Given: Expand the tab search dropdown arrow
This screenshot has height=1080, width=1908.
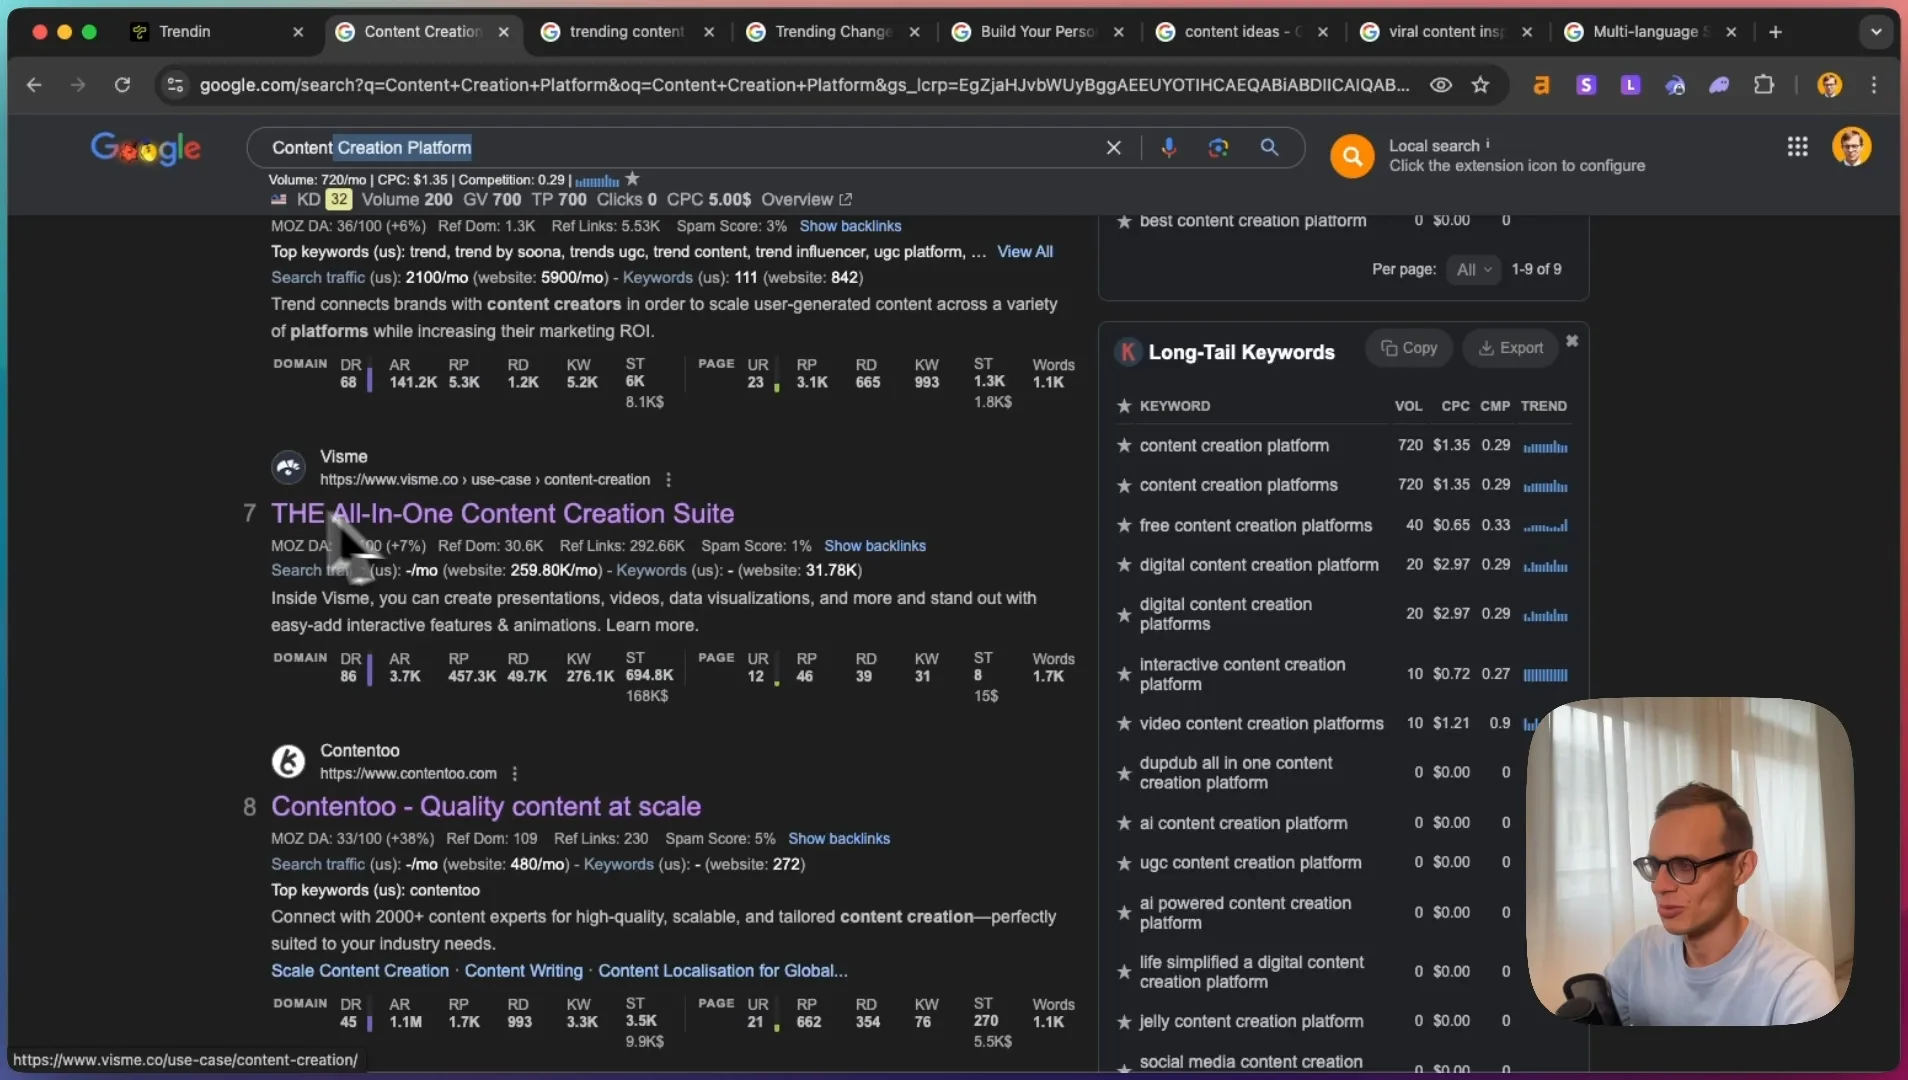Looking at the screenshot, I should (1876, 32).
